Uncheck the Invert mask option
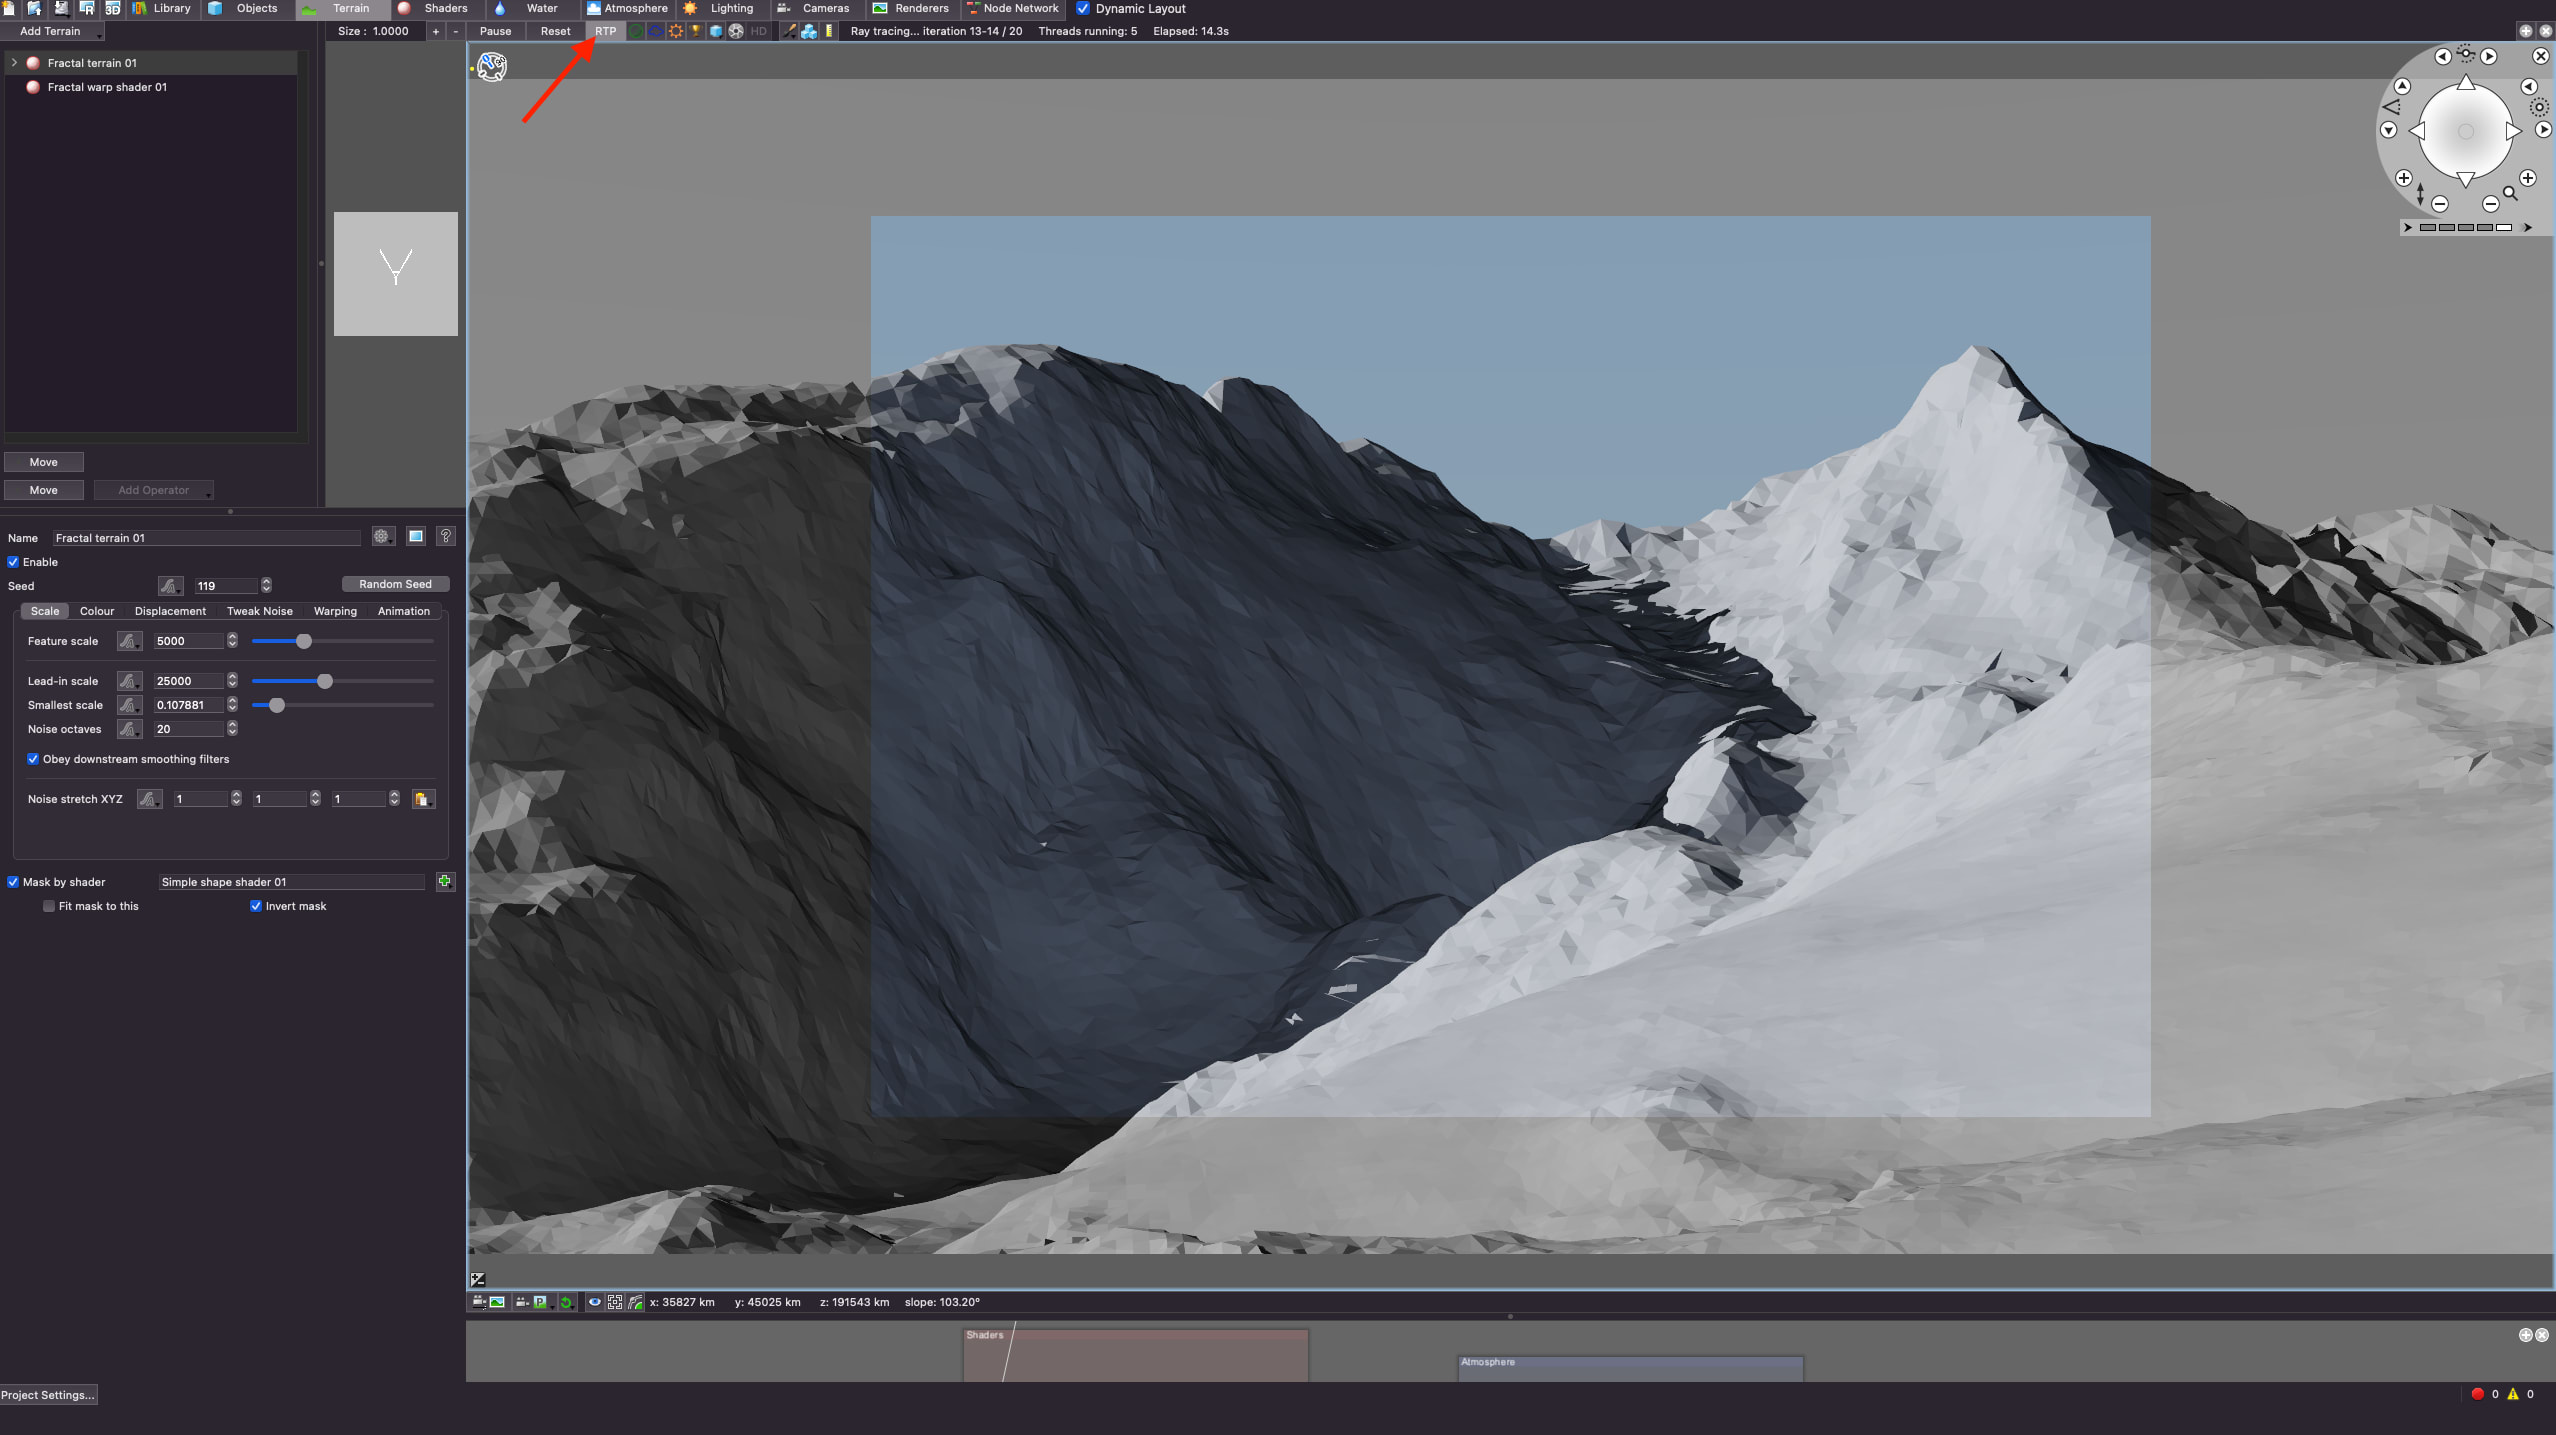 (x=256, y=906)
